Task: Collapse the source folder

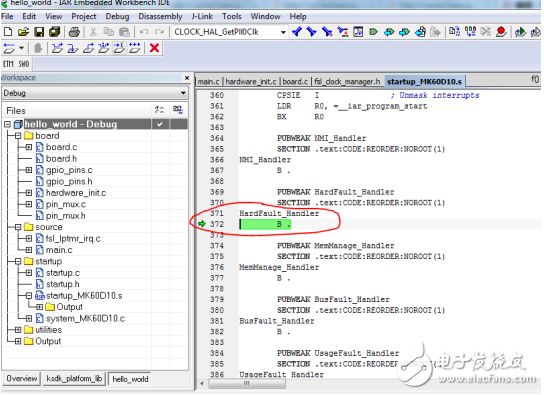Action: click(x=18, y=227)
